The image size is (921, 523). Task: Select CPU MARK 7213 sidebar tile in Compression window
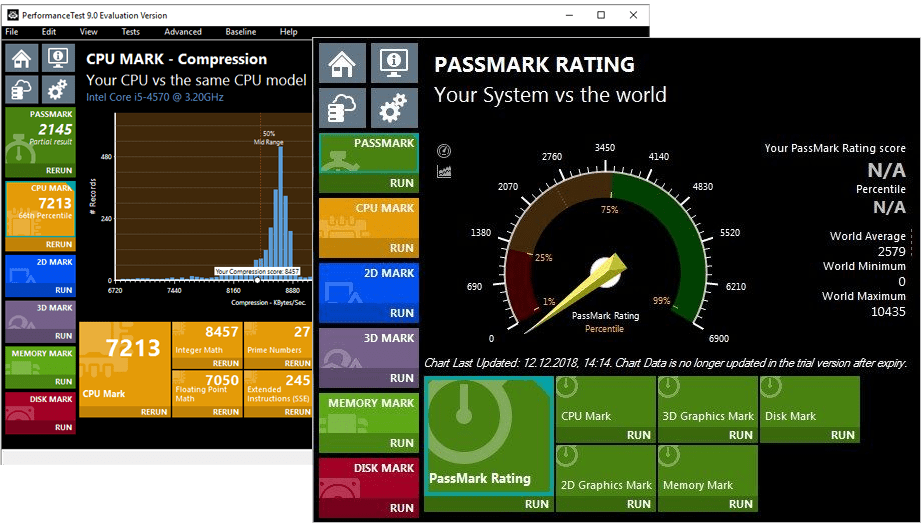(41, 216)
